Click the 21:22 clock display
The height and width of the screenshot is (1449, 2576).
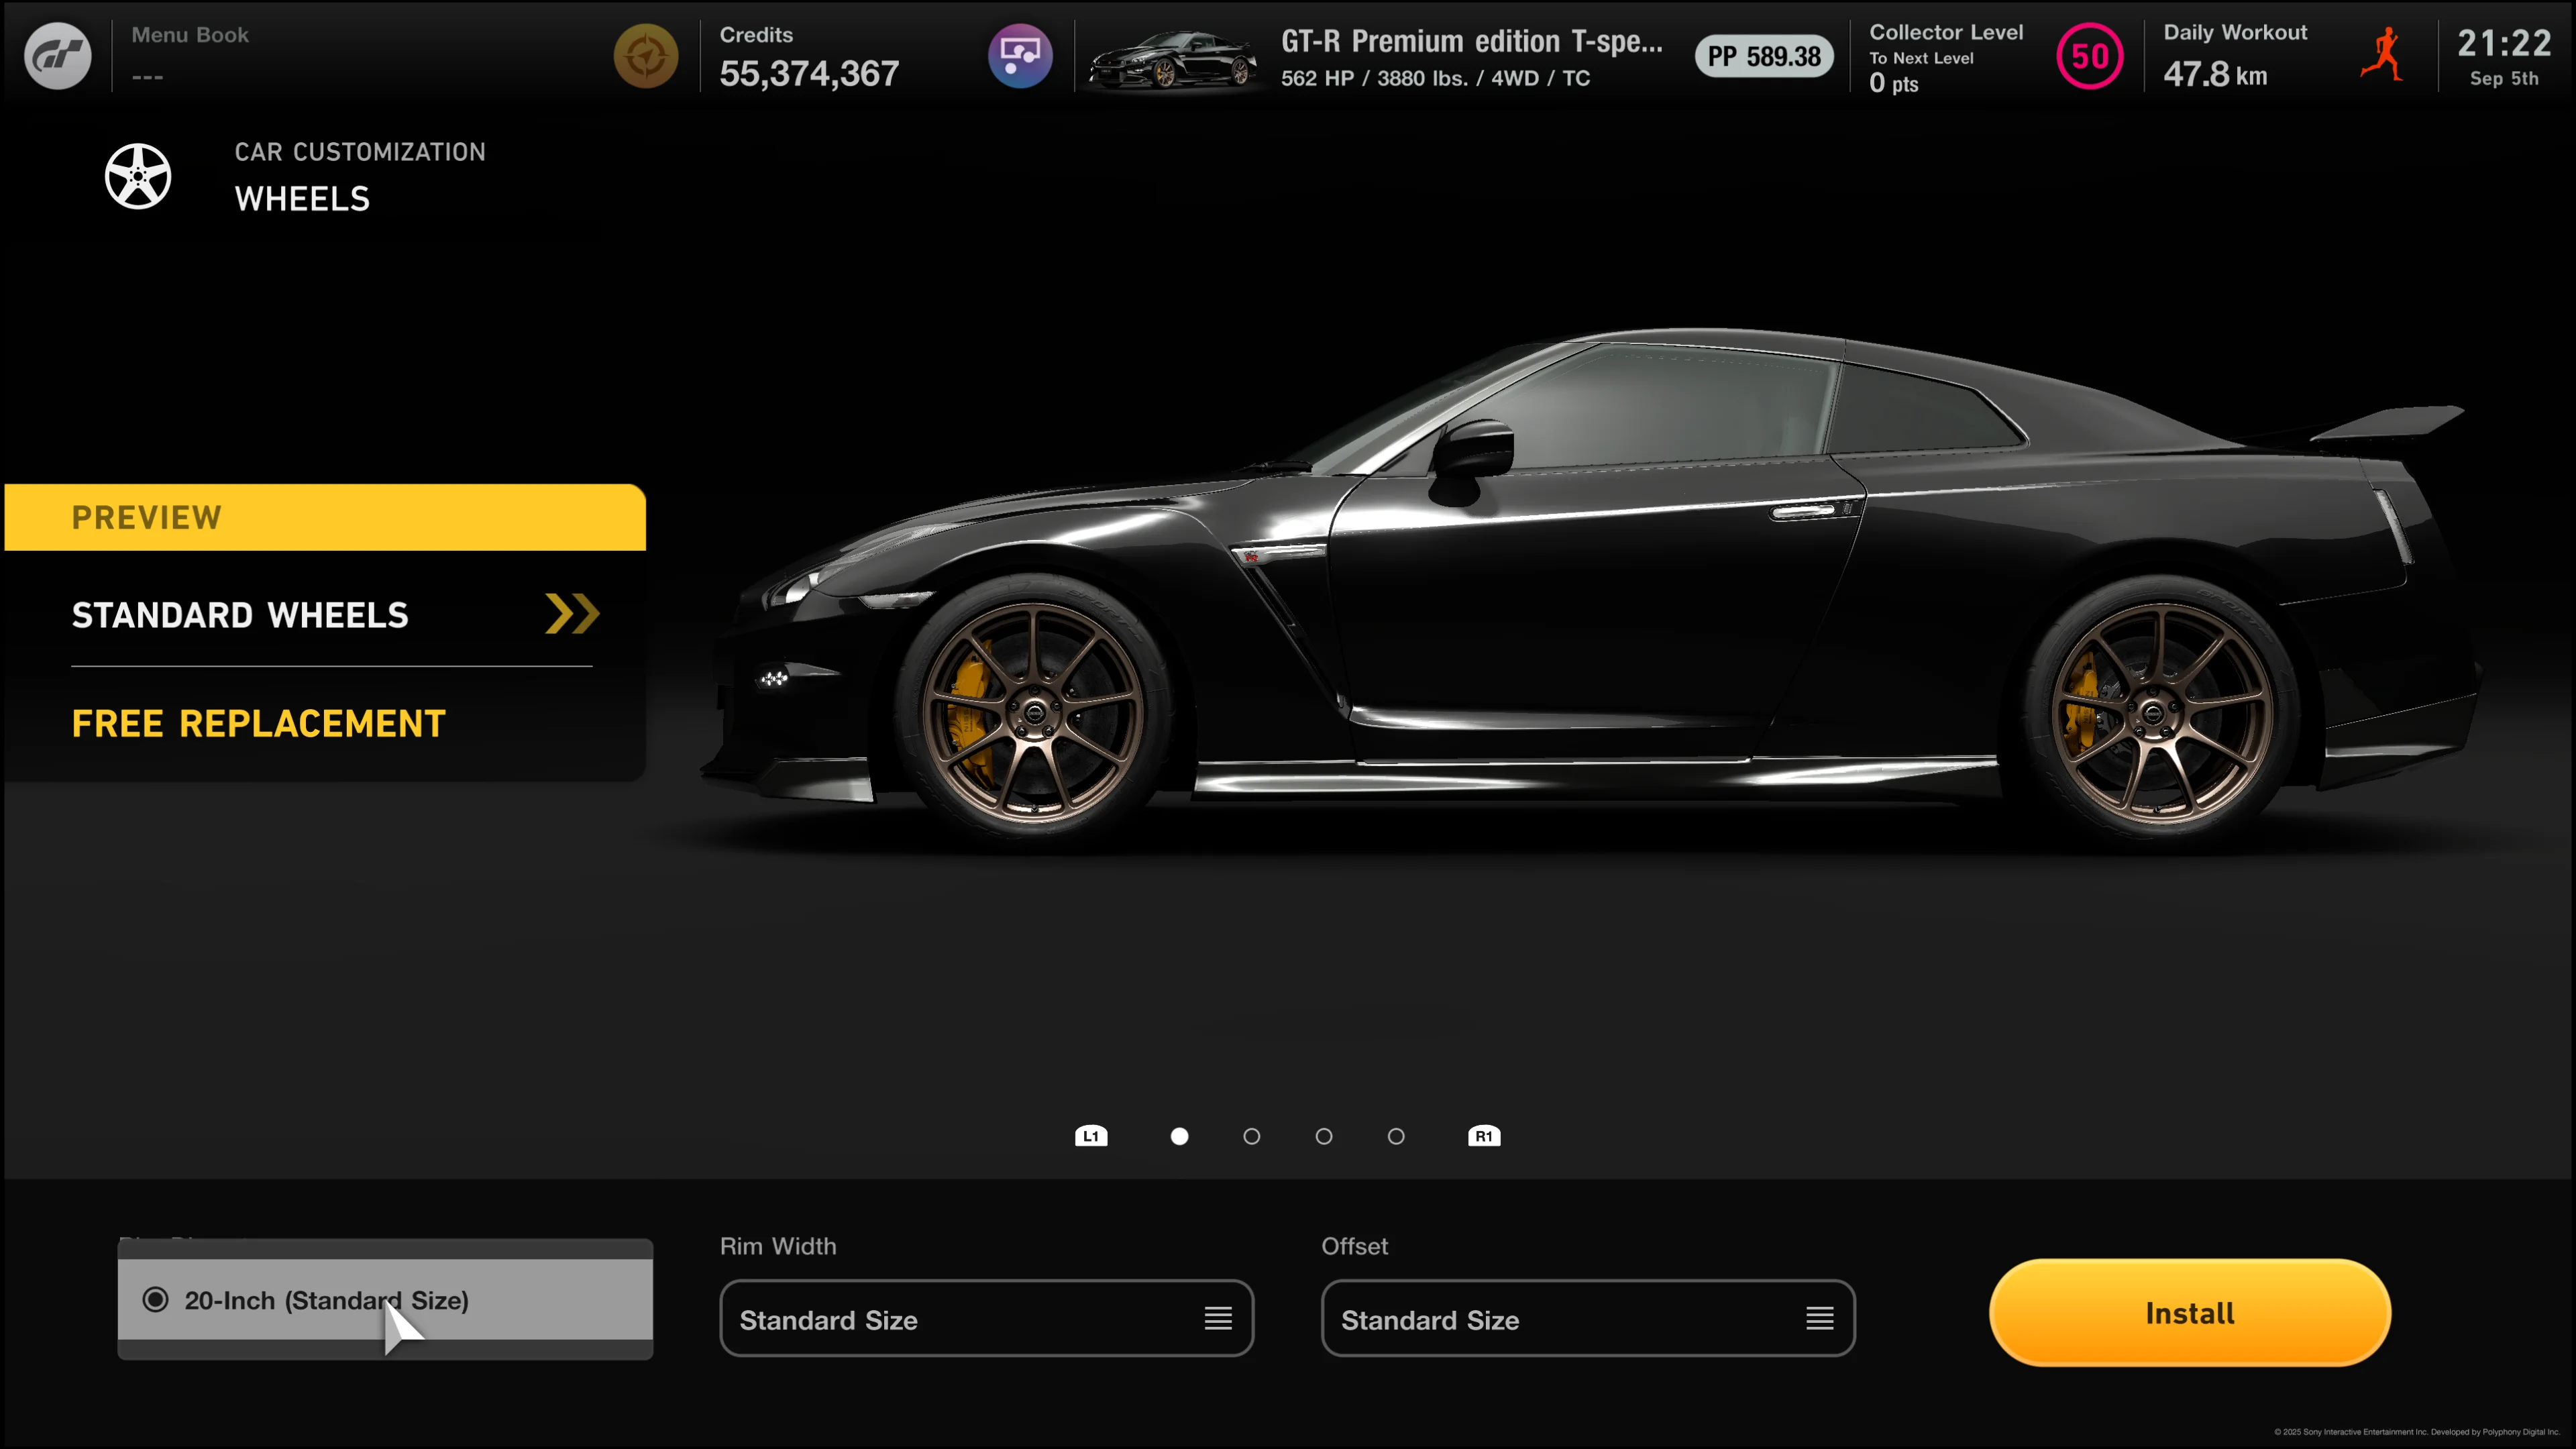point(2504,43)
